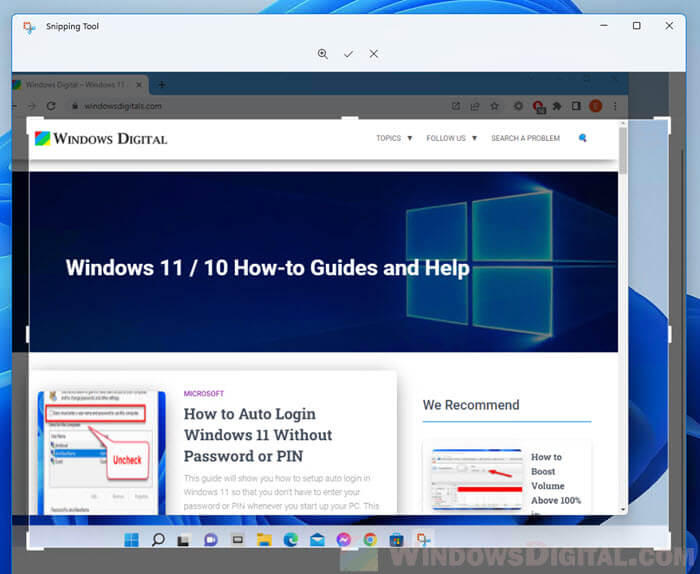700x574 pixels.
Task: Click the website search magnifier icon
Action: 583,138
